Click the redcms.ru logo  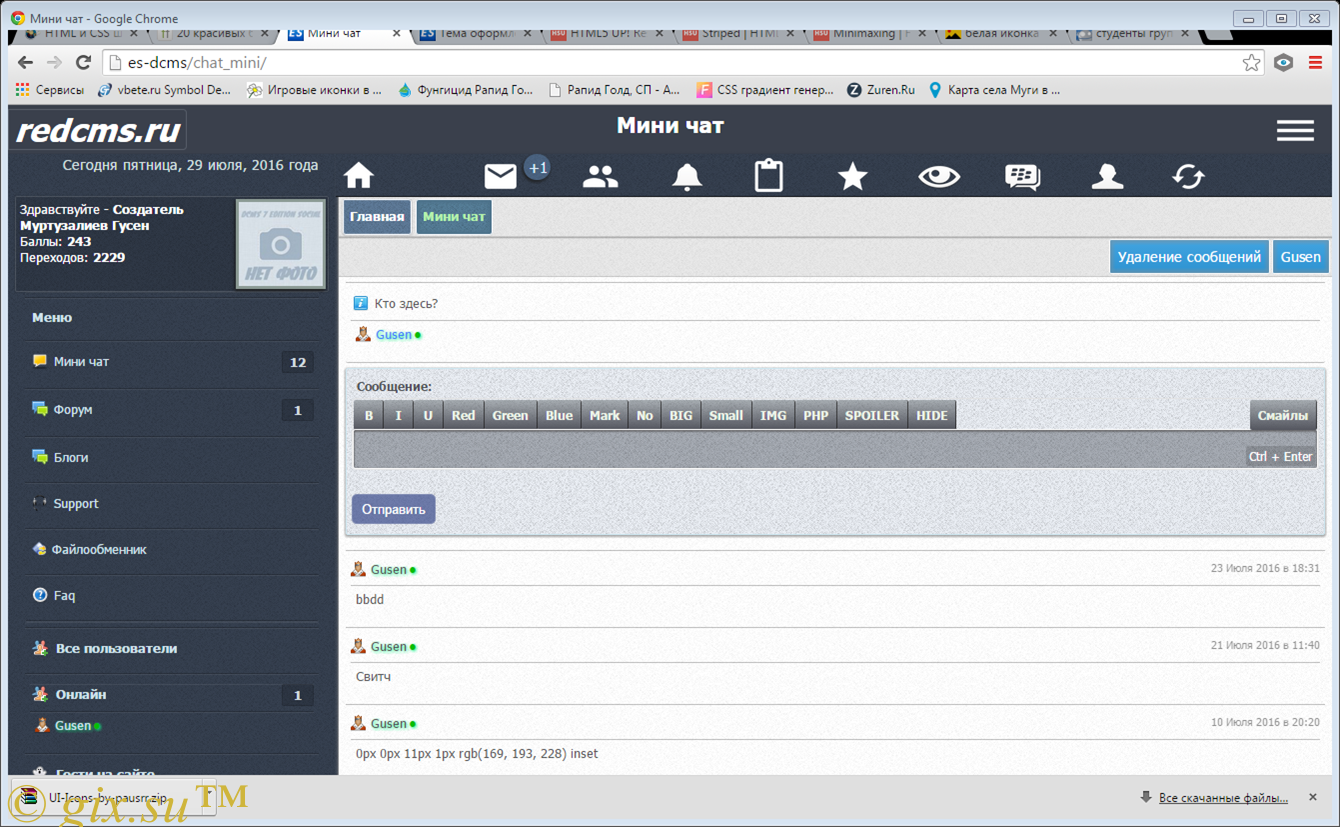pos(98,130)
